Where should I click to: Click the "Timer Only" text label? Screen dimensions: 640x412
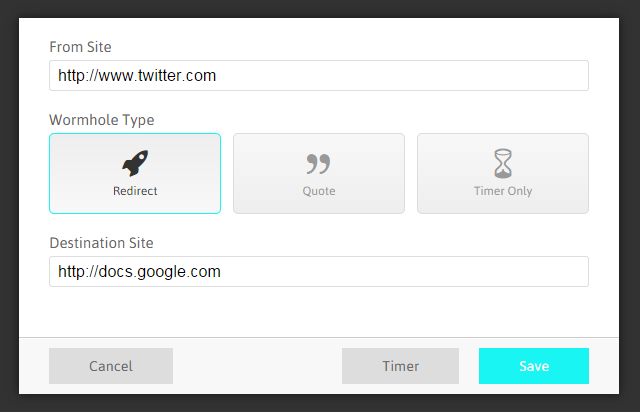[502, 191]
